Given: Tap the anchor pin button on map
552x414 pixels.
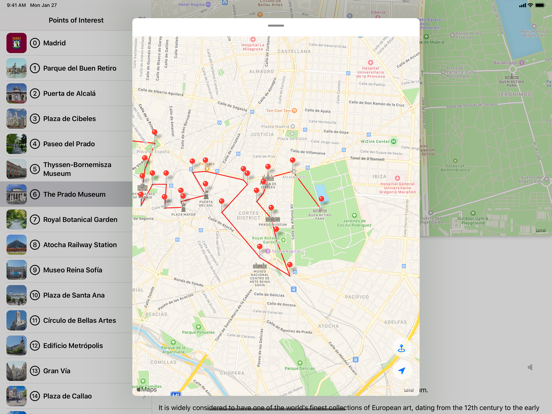Looking at the screenshot, I should coord(402,348).
